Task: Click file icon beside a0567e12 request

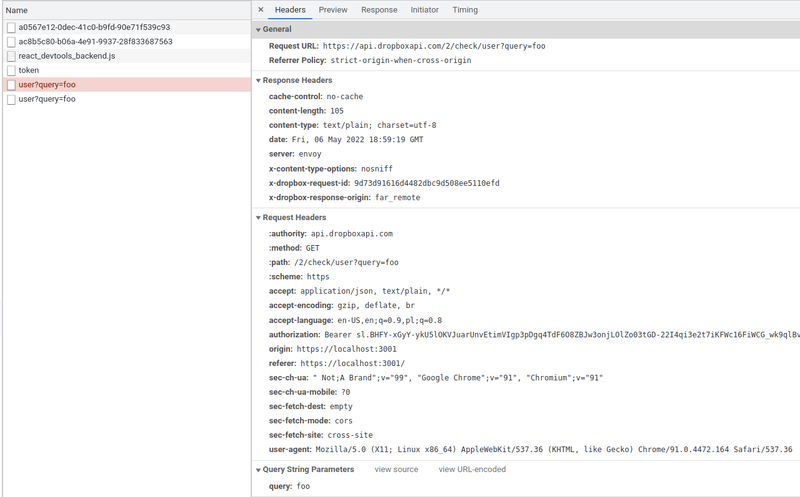Action: pos(11,28)
